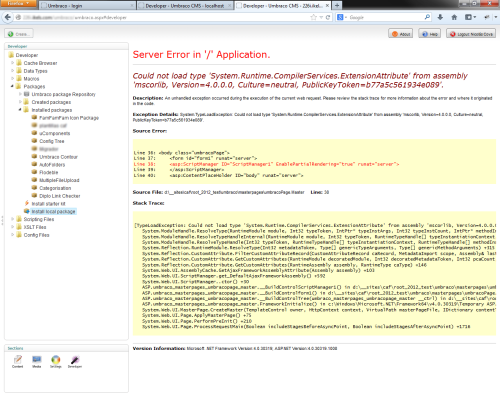Screen dimensions: 500x400
Task: Expand the Data Types tree node
Action: coord(13,71)
